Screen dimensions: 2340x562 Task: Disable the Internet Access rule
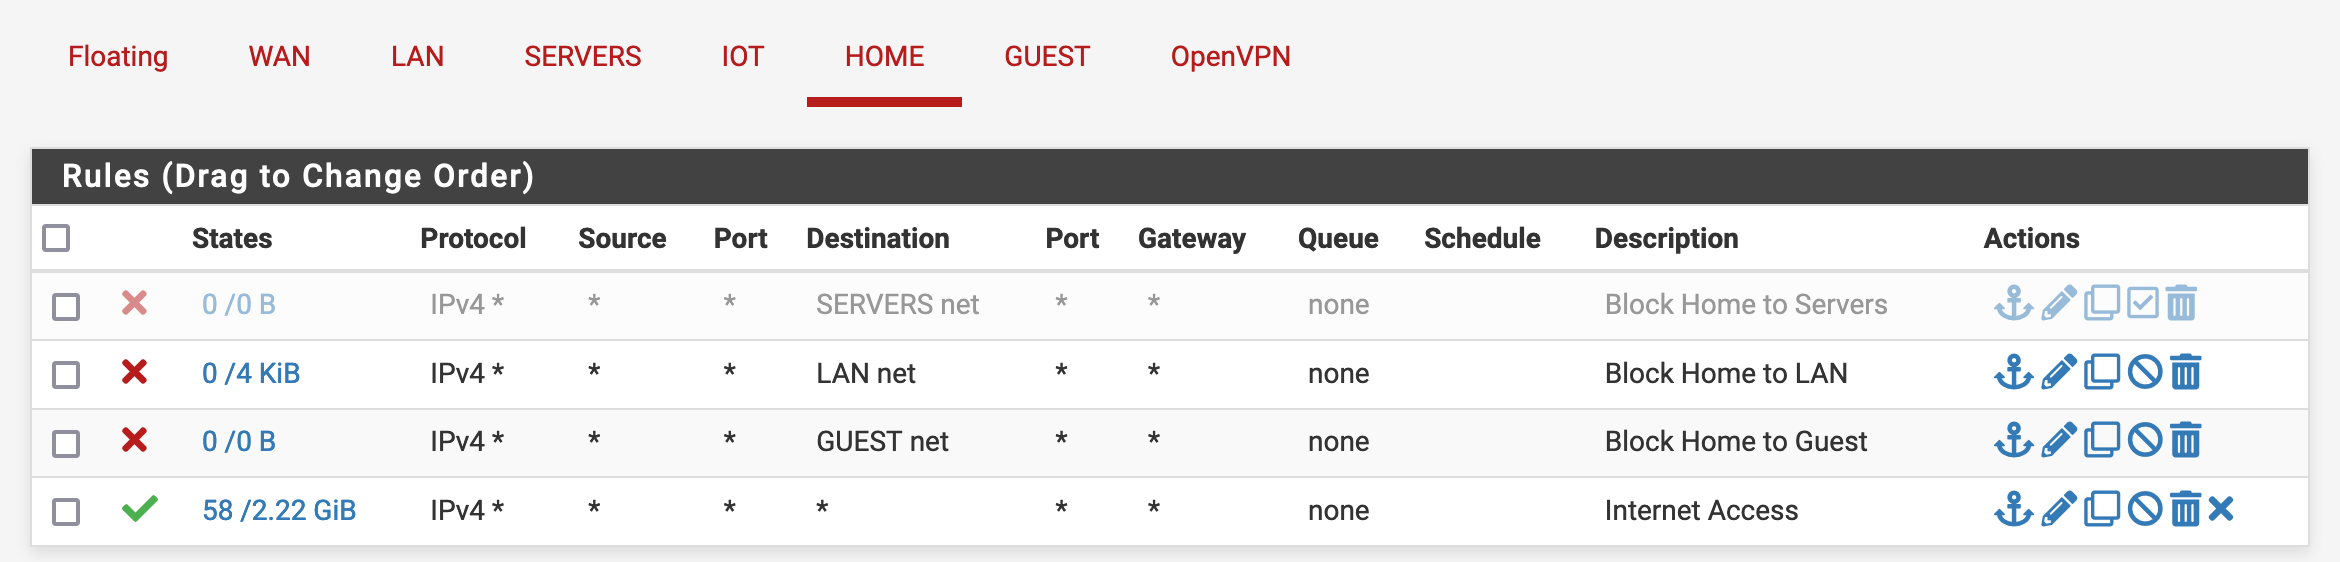[2145, 509]
